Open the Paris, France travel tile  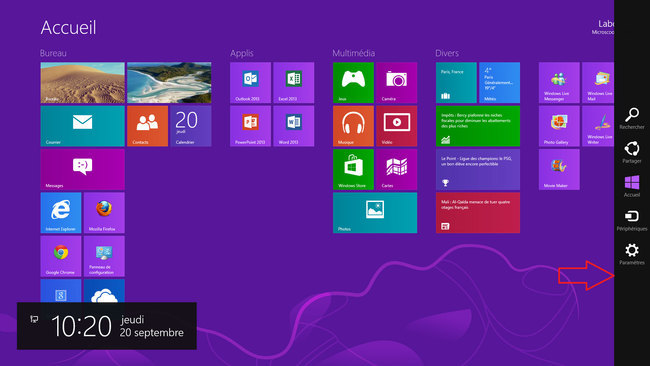(456, 82)
